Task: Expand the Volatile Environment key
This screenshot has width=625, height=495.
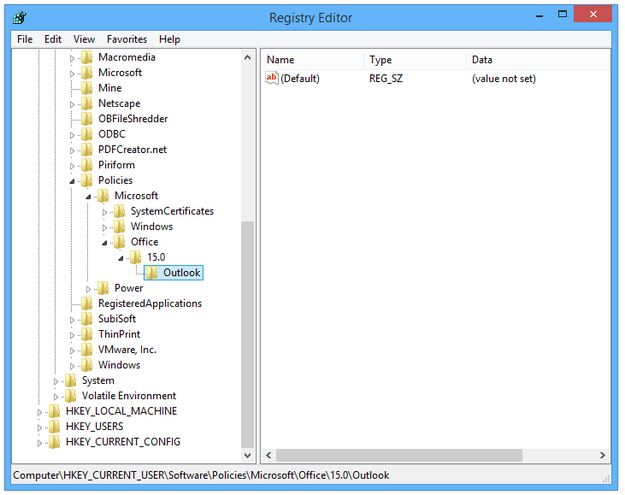Action: click(56, 397)
